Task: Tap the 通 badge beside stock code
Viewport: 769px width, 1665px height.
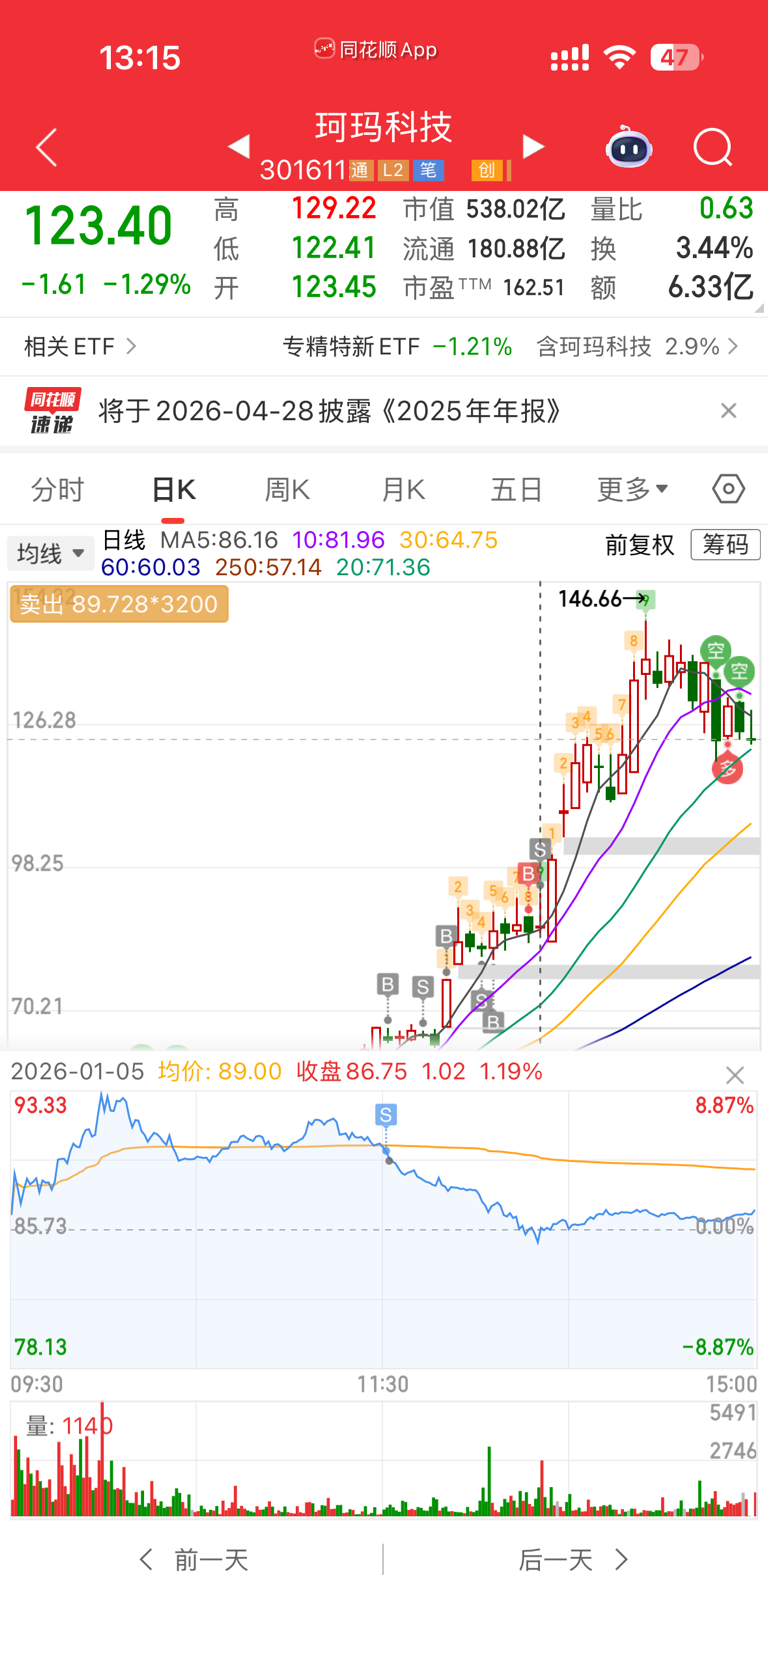Action: pyautogui.click(x=360, y=170)
